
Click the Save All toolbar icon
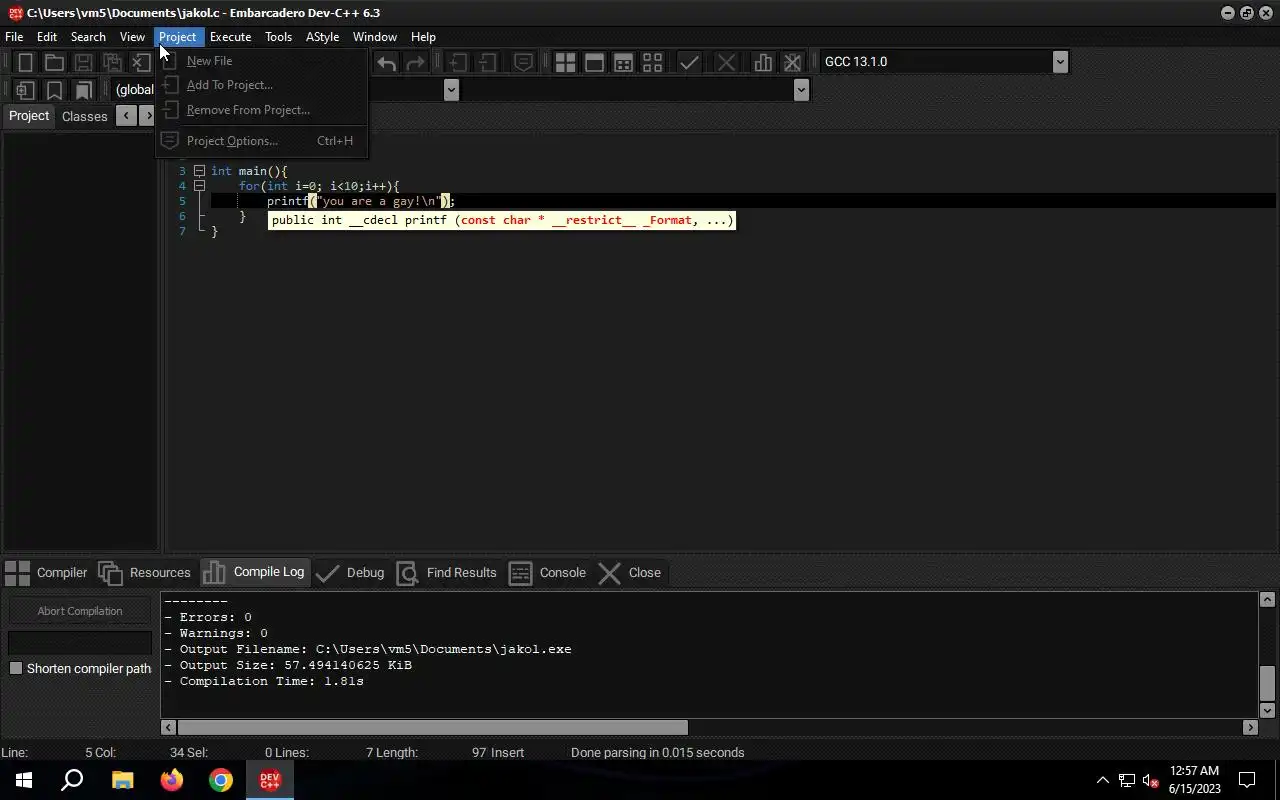(x=112, y=62)
